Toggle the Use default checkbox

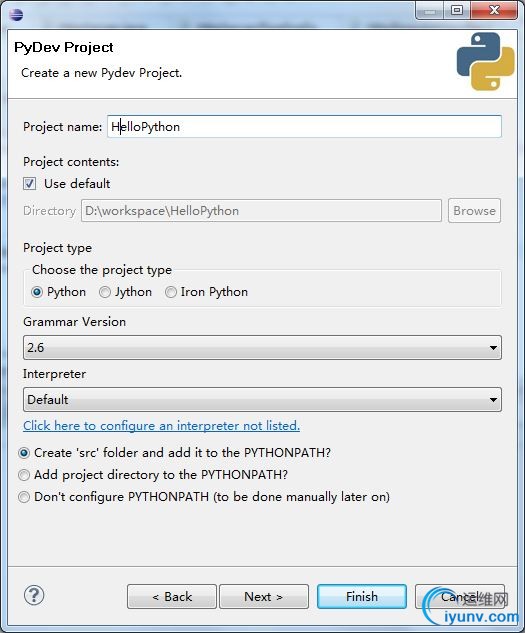click(29, 184)
